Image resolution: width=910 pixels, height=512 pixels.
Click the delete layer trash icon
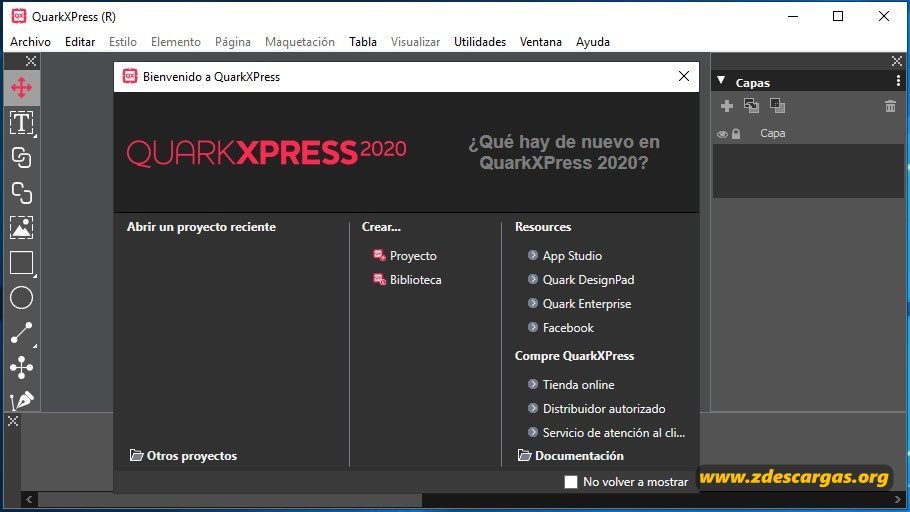click(x=890, y=106)
